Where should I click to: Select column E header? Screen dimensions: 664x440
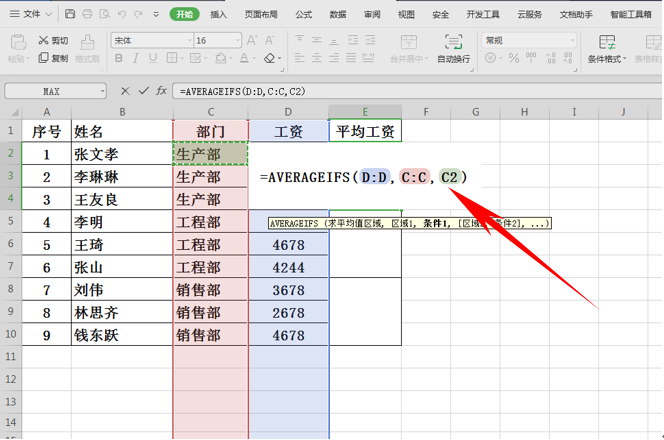(365, 112)
